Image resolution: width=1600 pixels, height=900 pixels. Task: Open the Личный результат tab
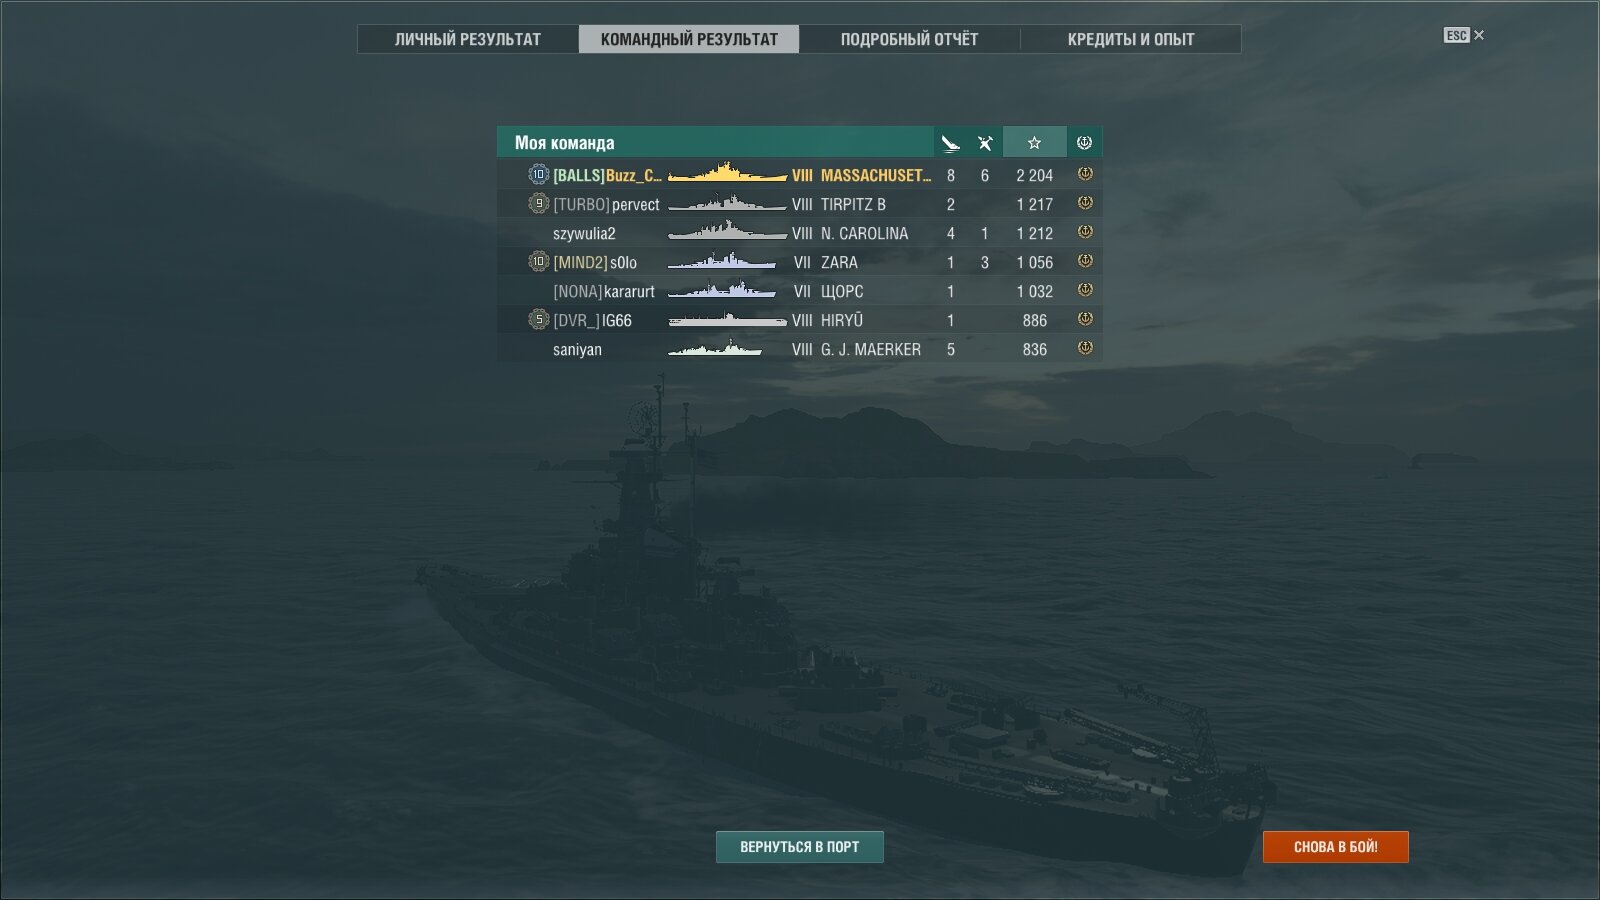[x=468, y=39]
